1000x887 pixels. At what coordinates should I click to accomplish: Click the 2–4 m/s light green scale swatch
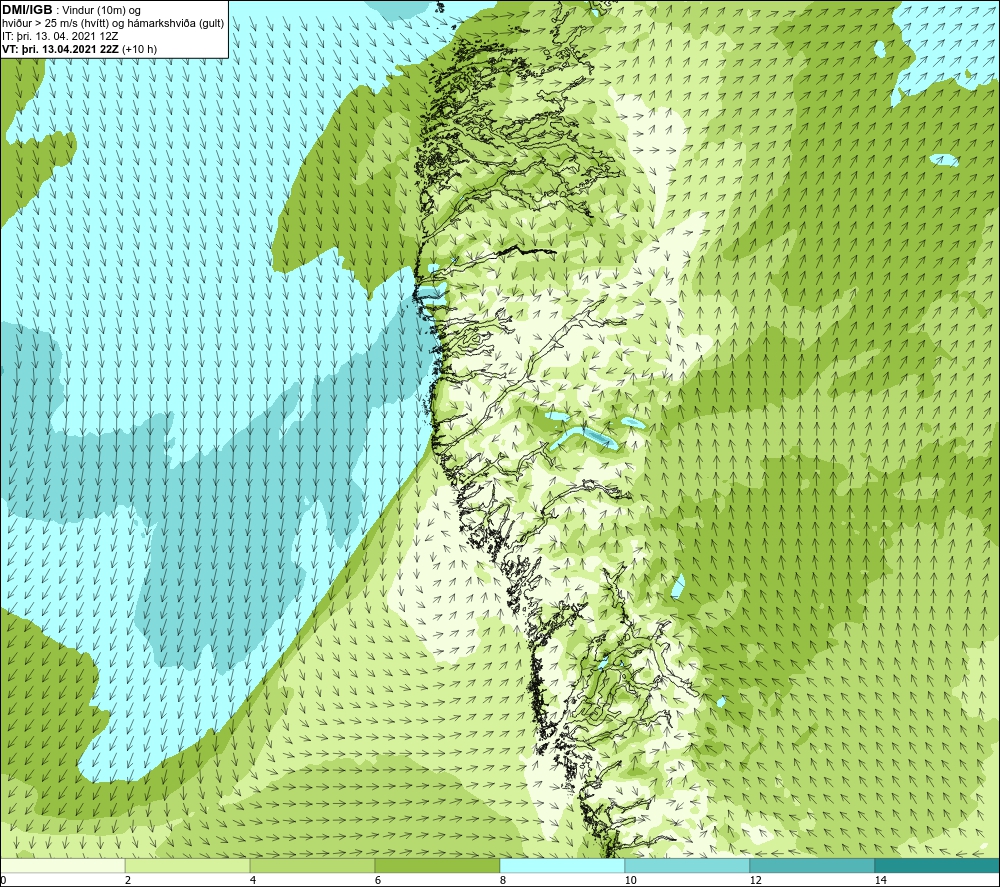coord(188,866)
